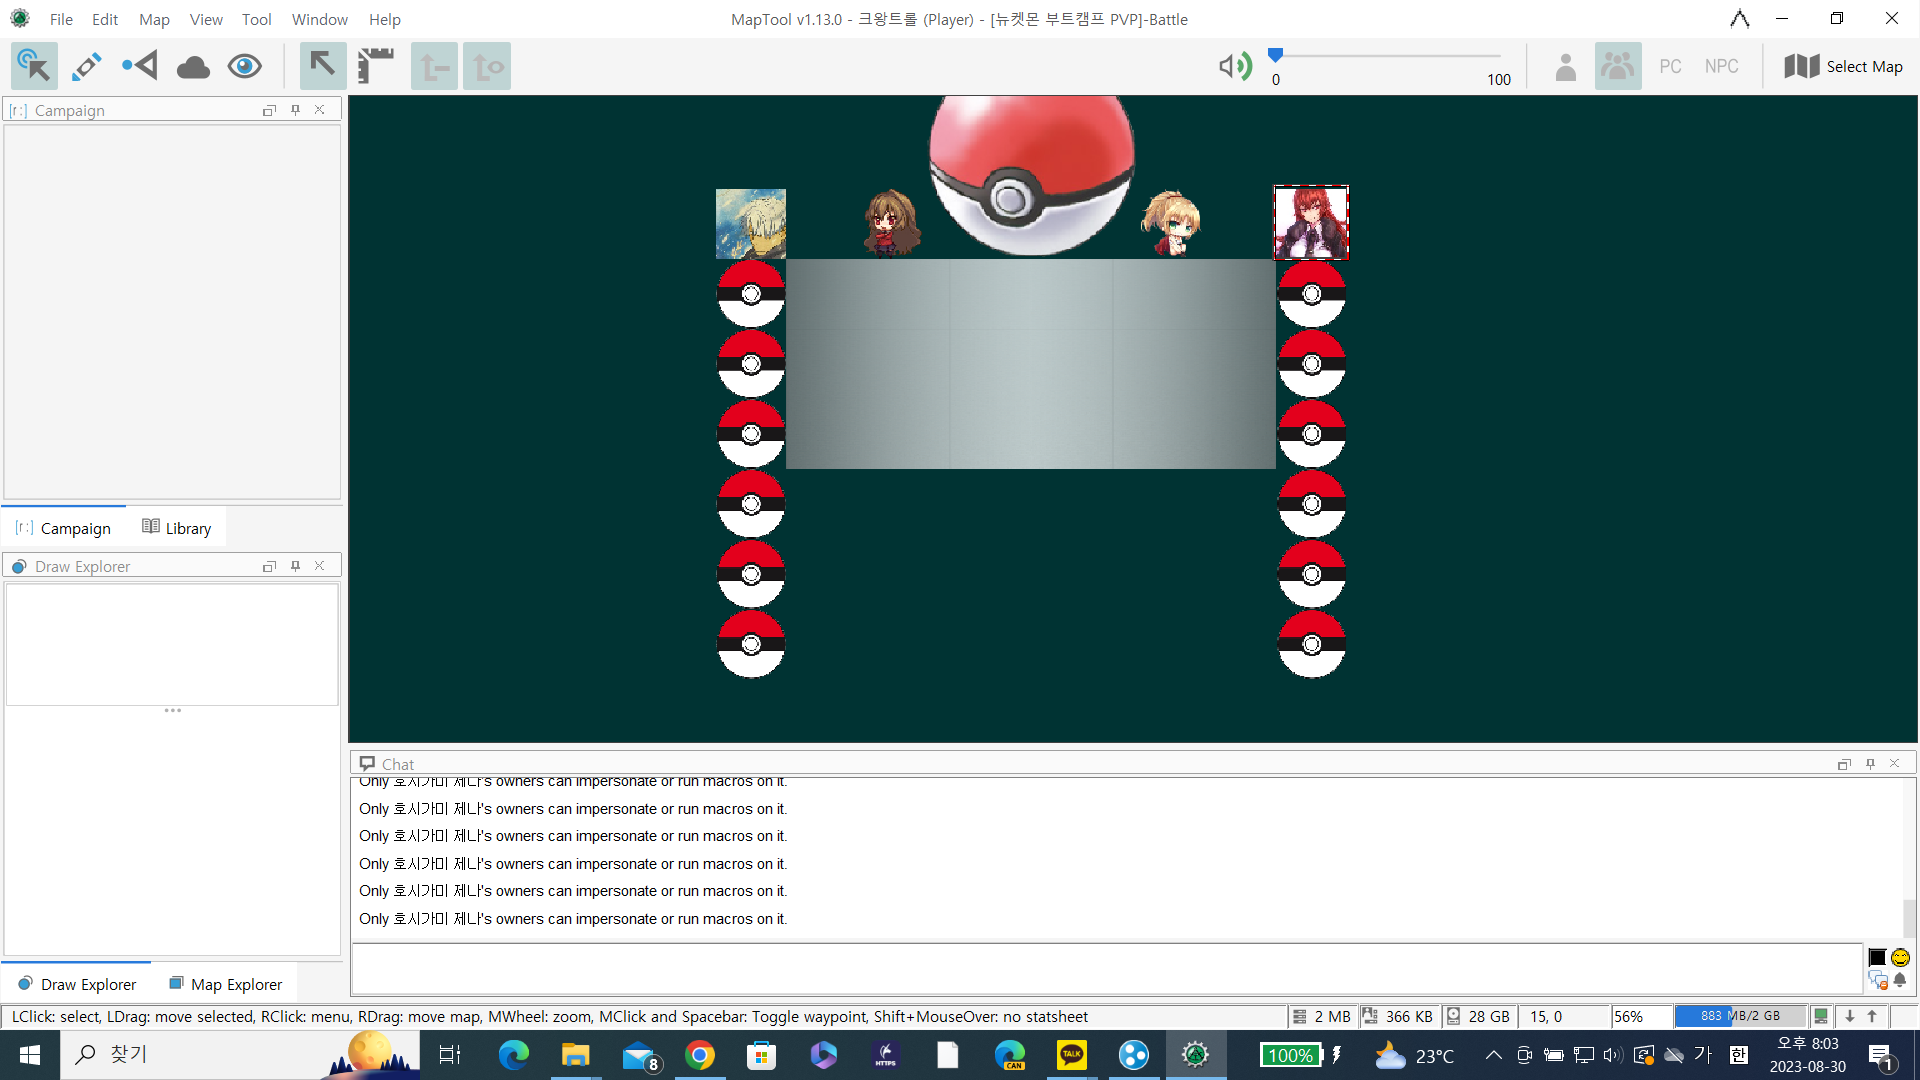This screenshot has width=1920, height=1080.
Task: Toggle chat notification bell
Action: pos(1900,980)
